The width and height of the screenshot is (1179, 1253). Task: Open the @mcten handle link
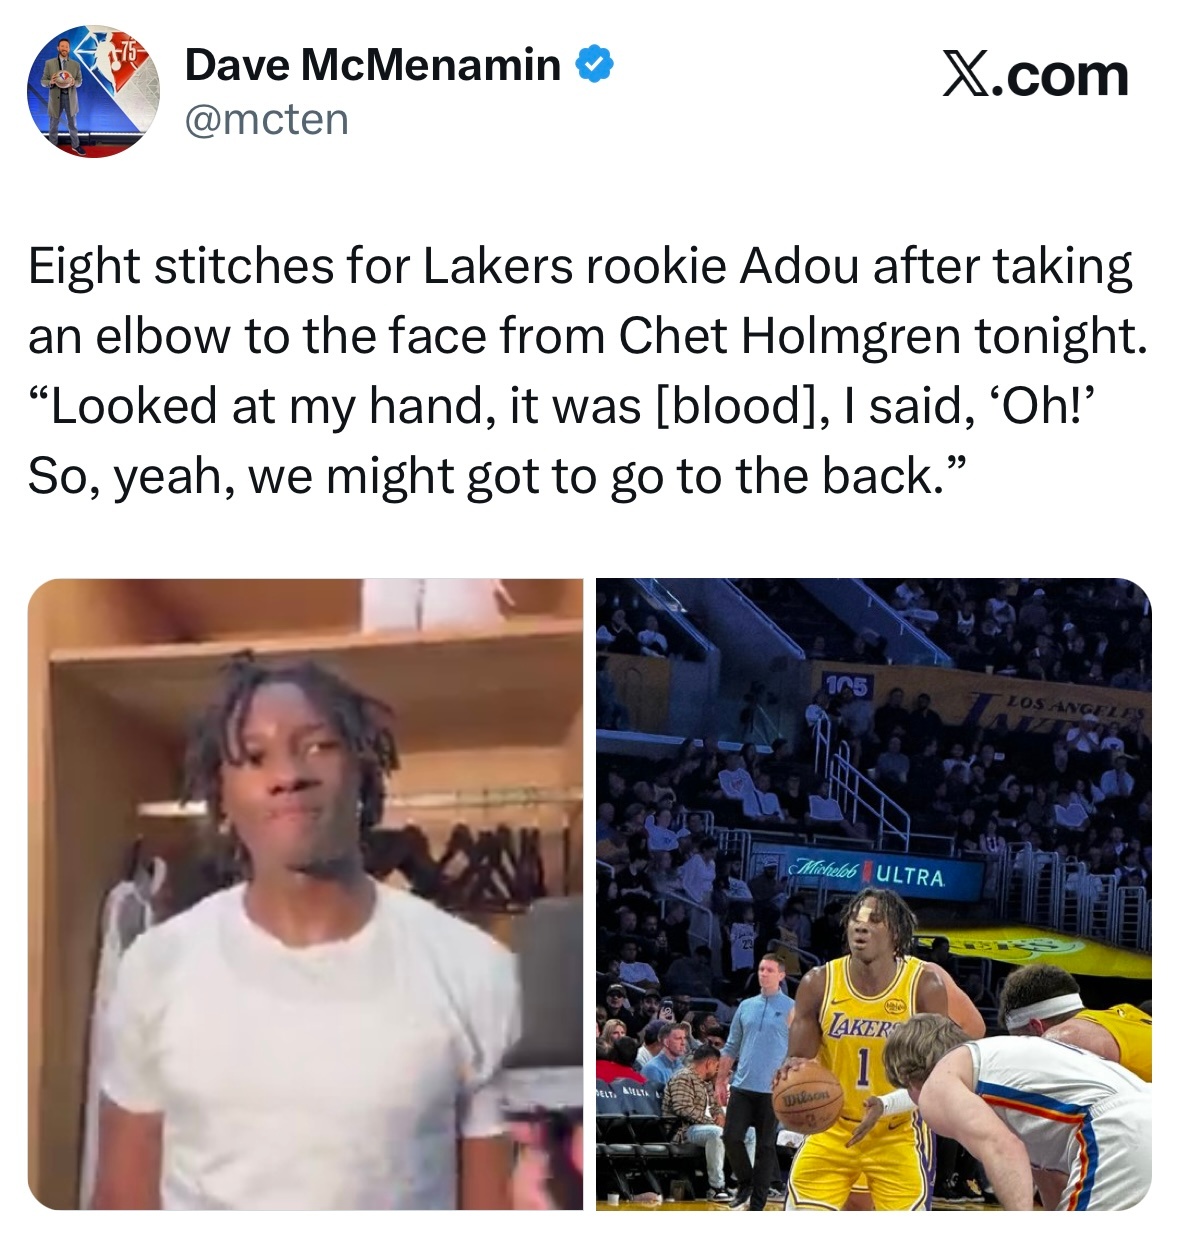pyautogui.click(x=267, y=121)
